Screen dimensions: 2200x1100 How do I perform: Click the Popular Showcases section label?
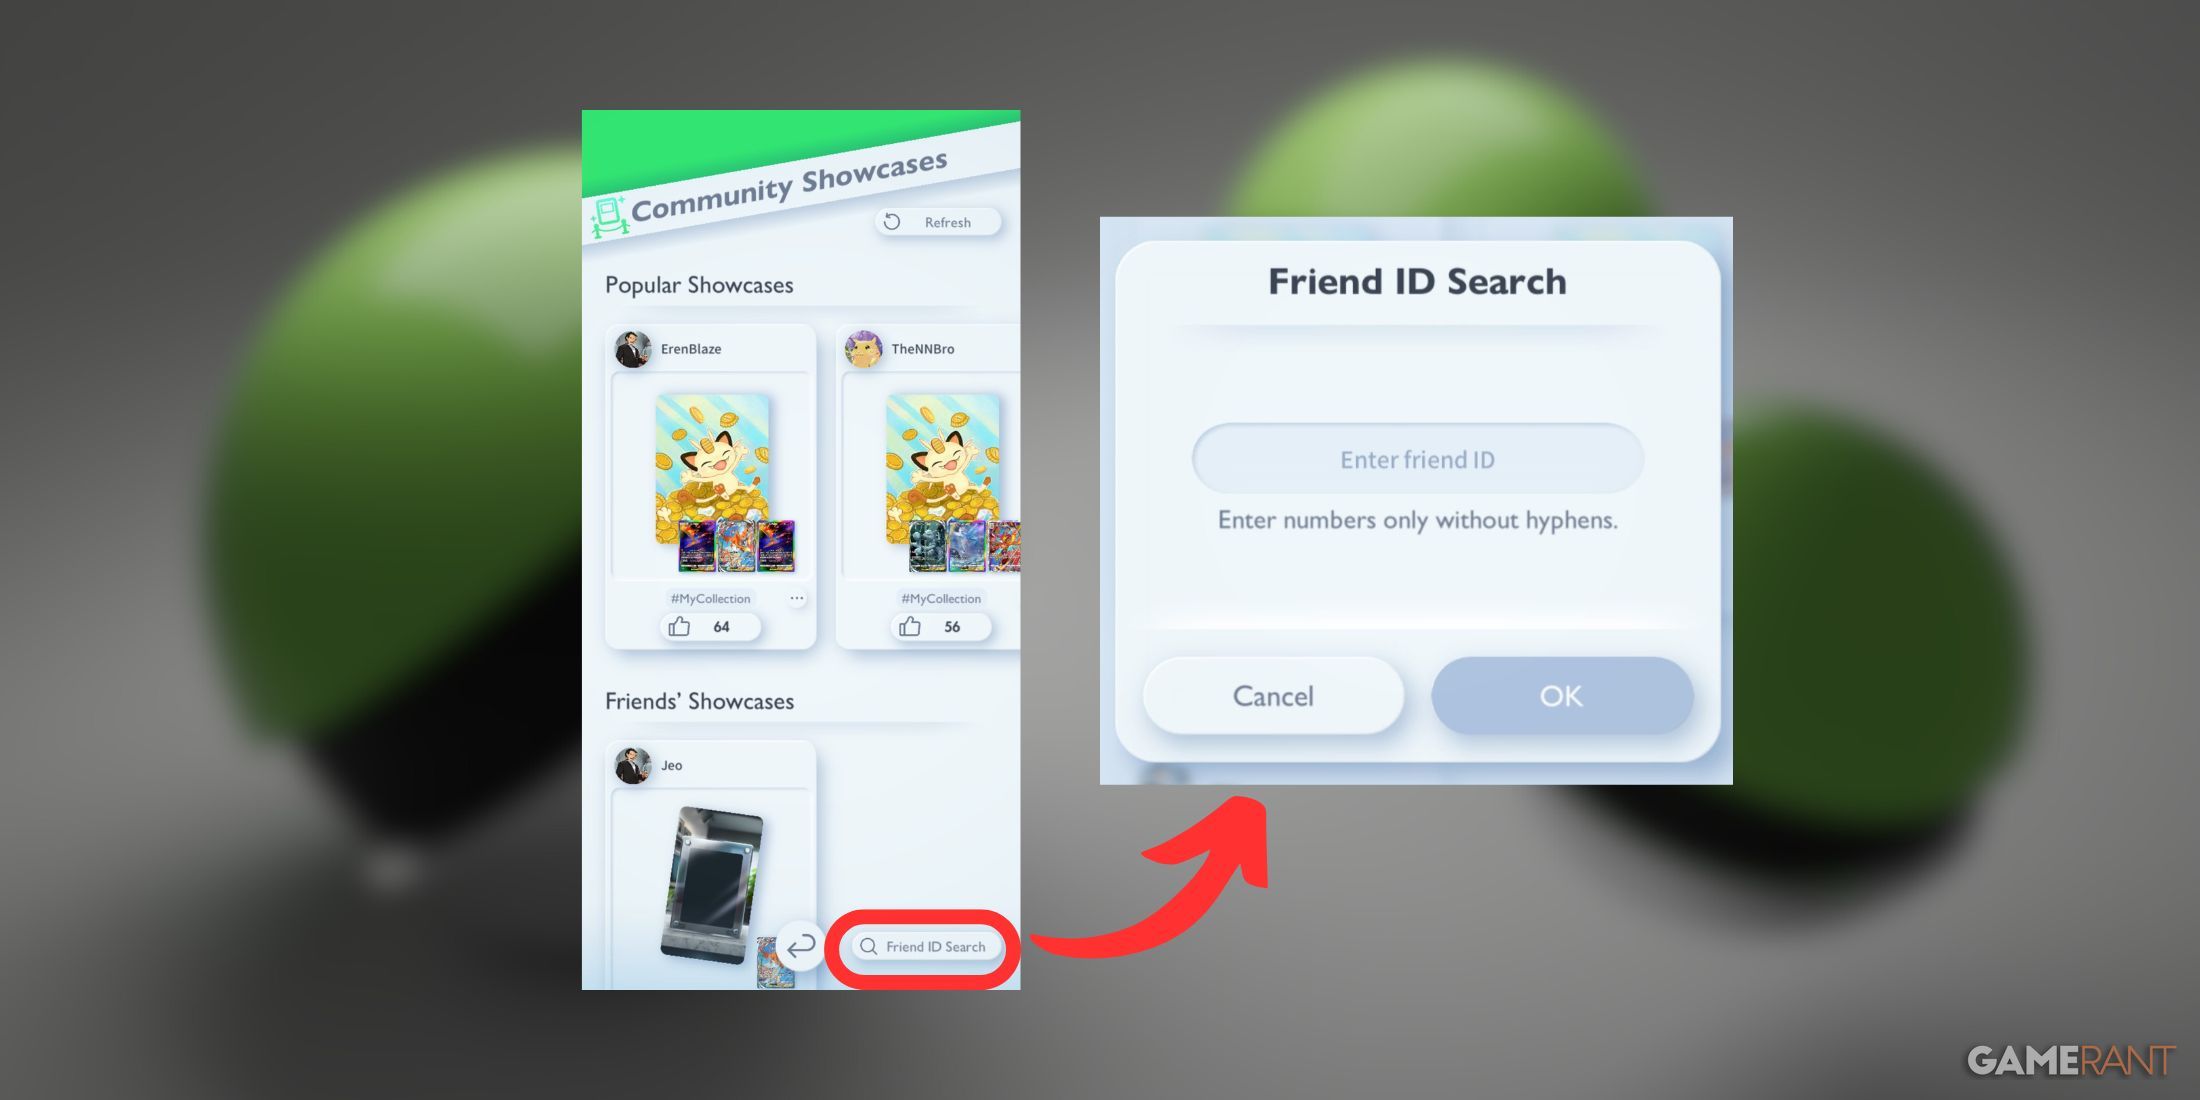click(699, 283)
